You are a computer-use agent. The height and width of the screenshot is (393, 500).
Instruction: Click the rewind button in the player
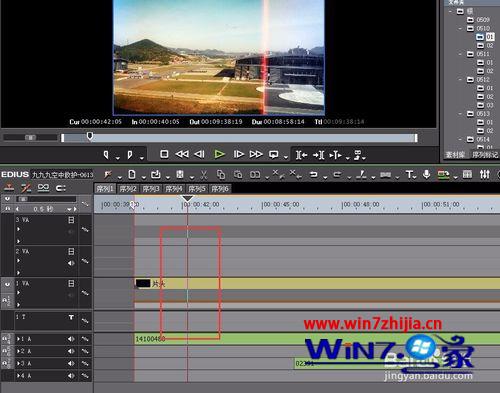tap(182, 154)
